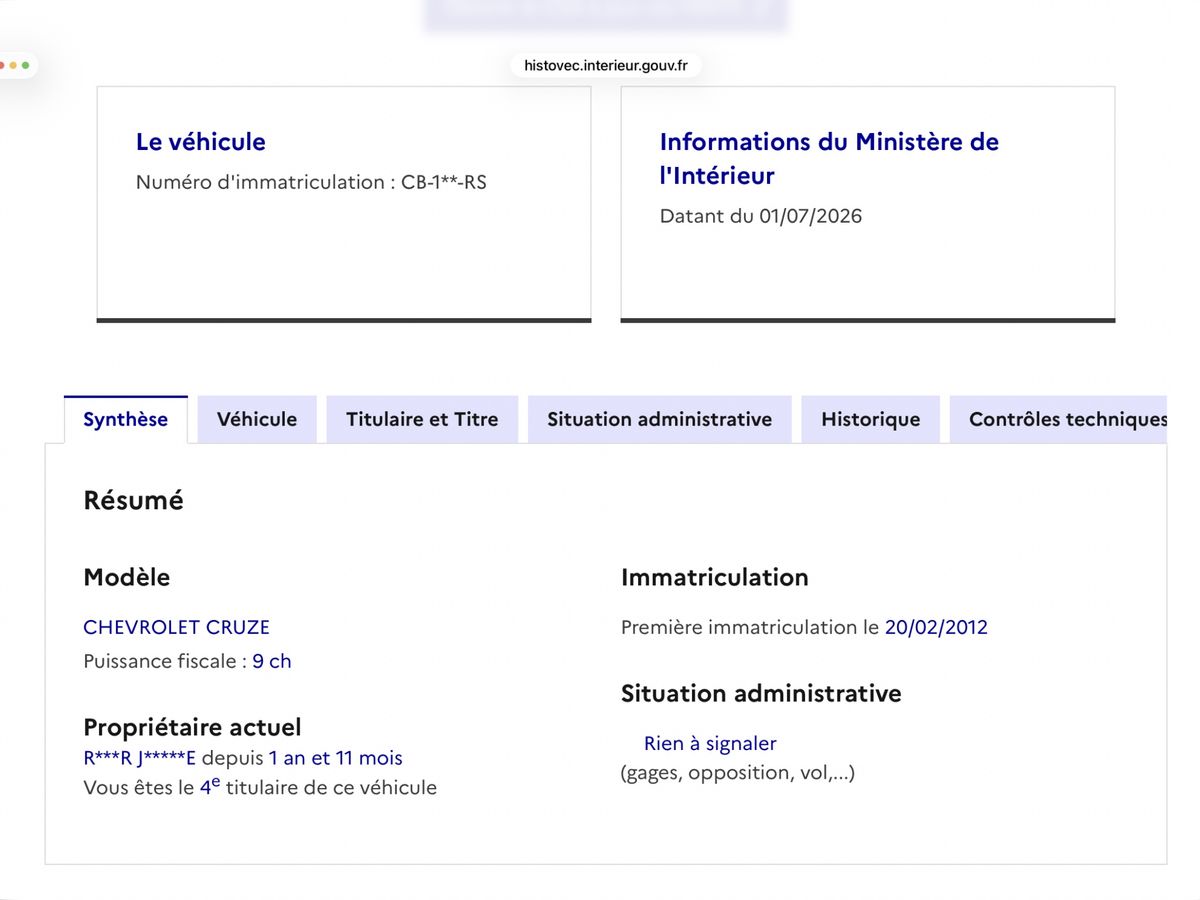Viewport: 1200px width, 900px height.
Task: Click the registration number CB-1**-RS text
Action: click(444, 183)
